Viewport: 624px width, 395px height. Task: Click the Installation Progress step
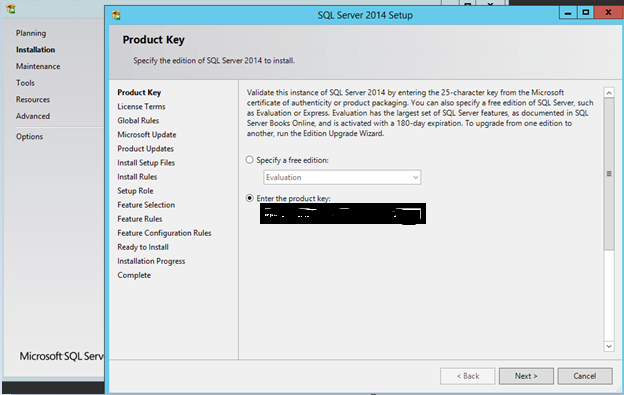pyautogui.click(x=151, y=261)
